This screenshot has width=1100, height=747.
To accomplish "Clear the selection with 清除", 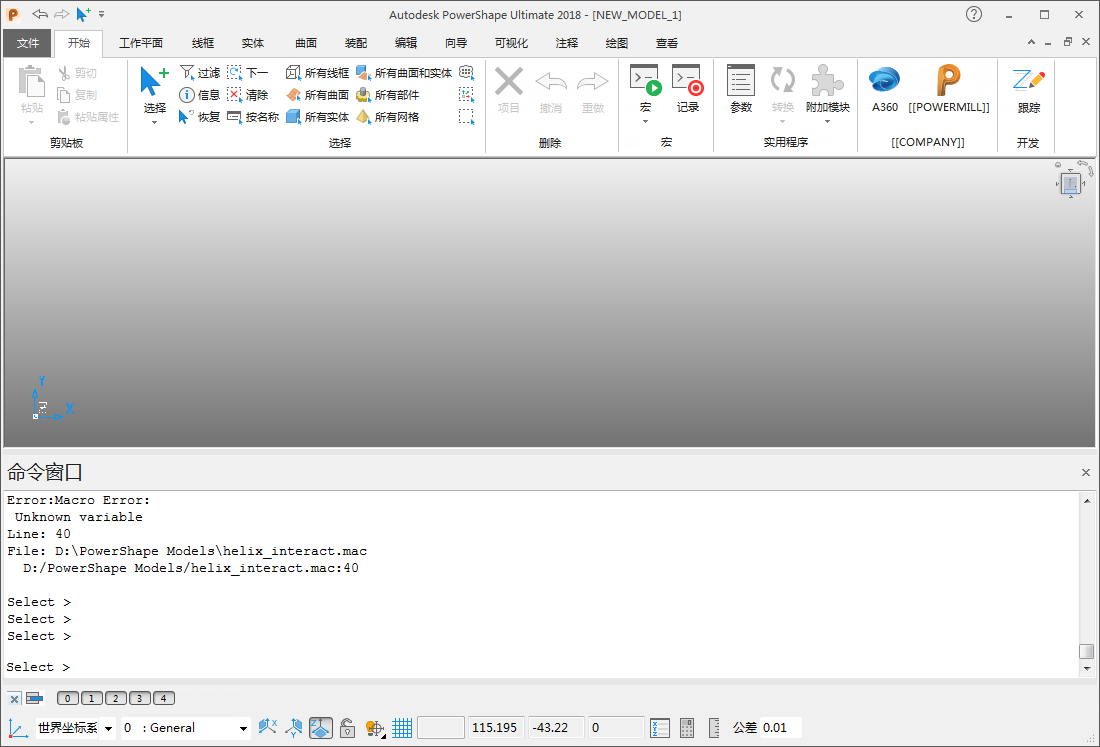I will (x=248, y=95).
